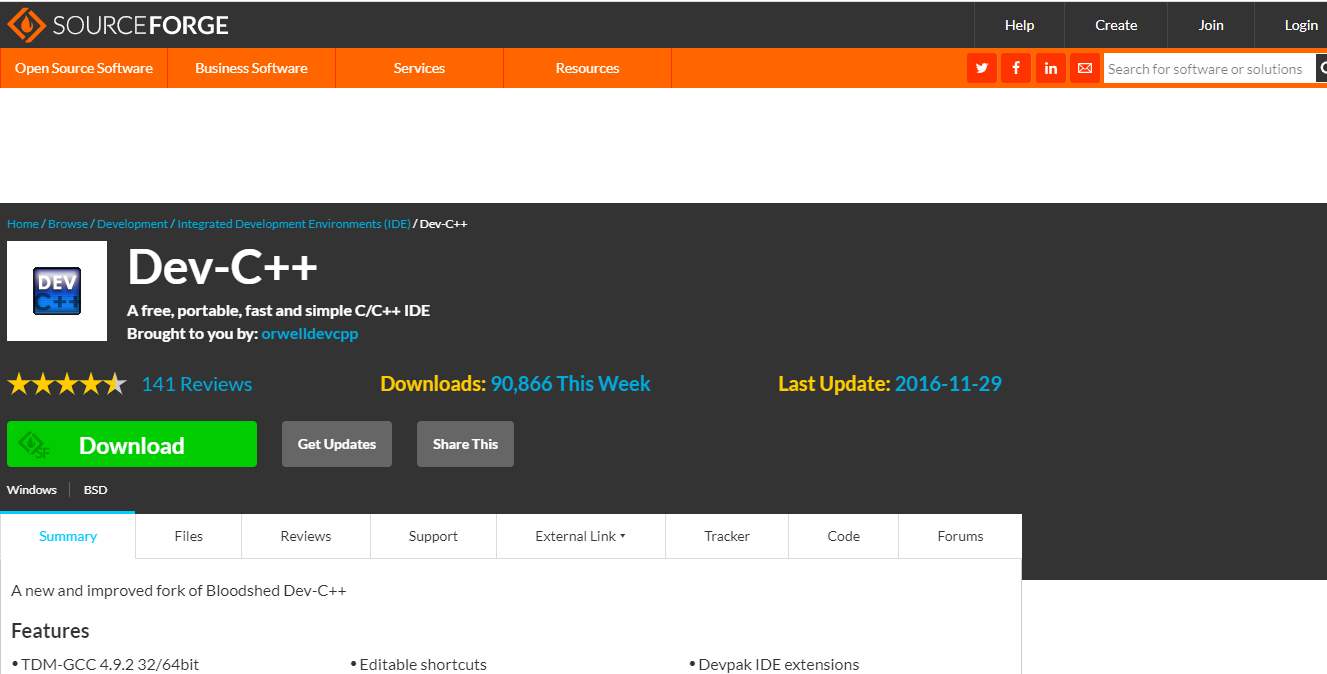Click Join in the top bar
Viewport: 1327px width, 674px height.
(x=1211, y=25)
